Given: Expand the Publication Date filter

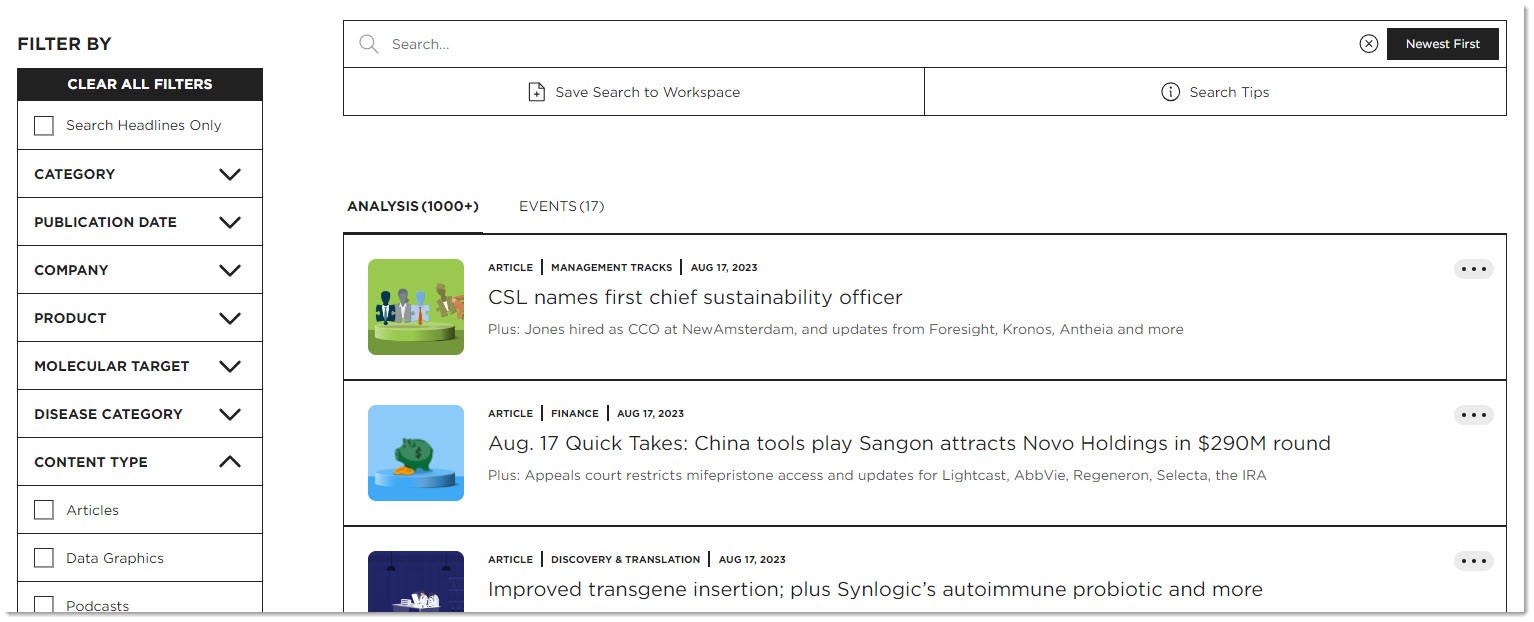Looking at the screenshot, I should point(140,222).
